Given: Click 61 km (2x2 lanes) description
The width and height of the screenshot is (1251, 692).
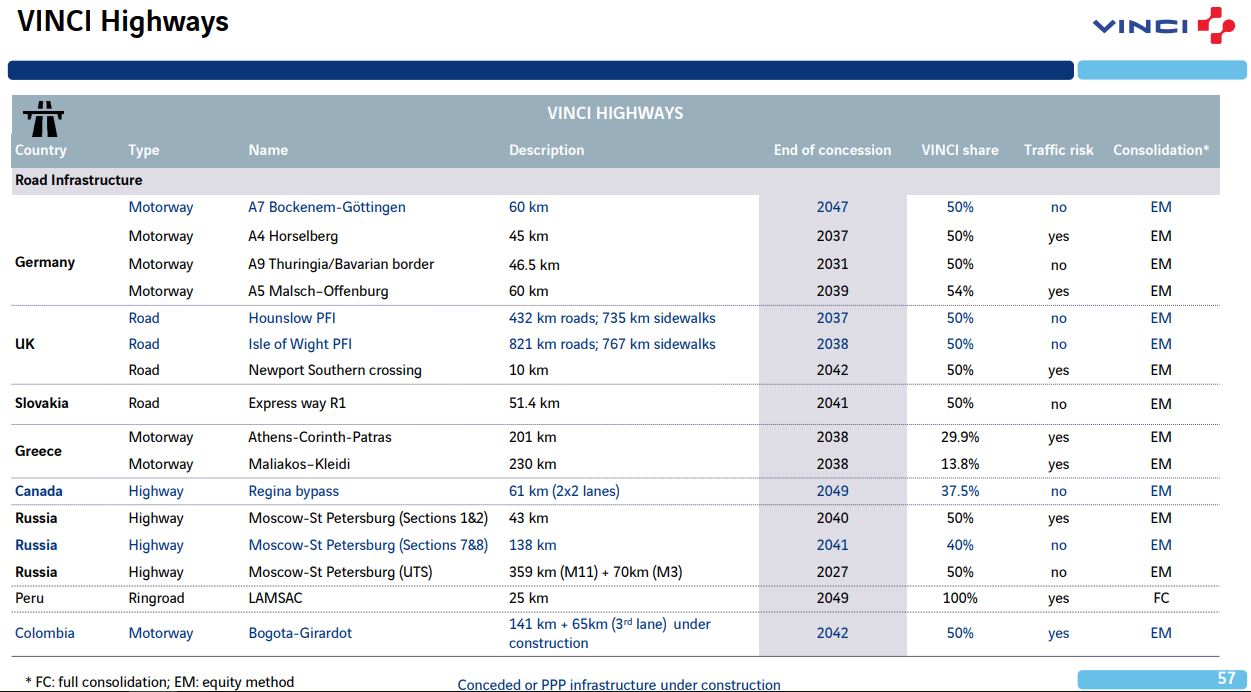Looking at the screenshot, I should pyautogui.click(x=564, y=491).
